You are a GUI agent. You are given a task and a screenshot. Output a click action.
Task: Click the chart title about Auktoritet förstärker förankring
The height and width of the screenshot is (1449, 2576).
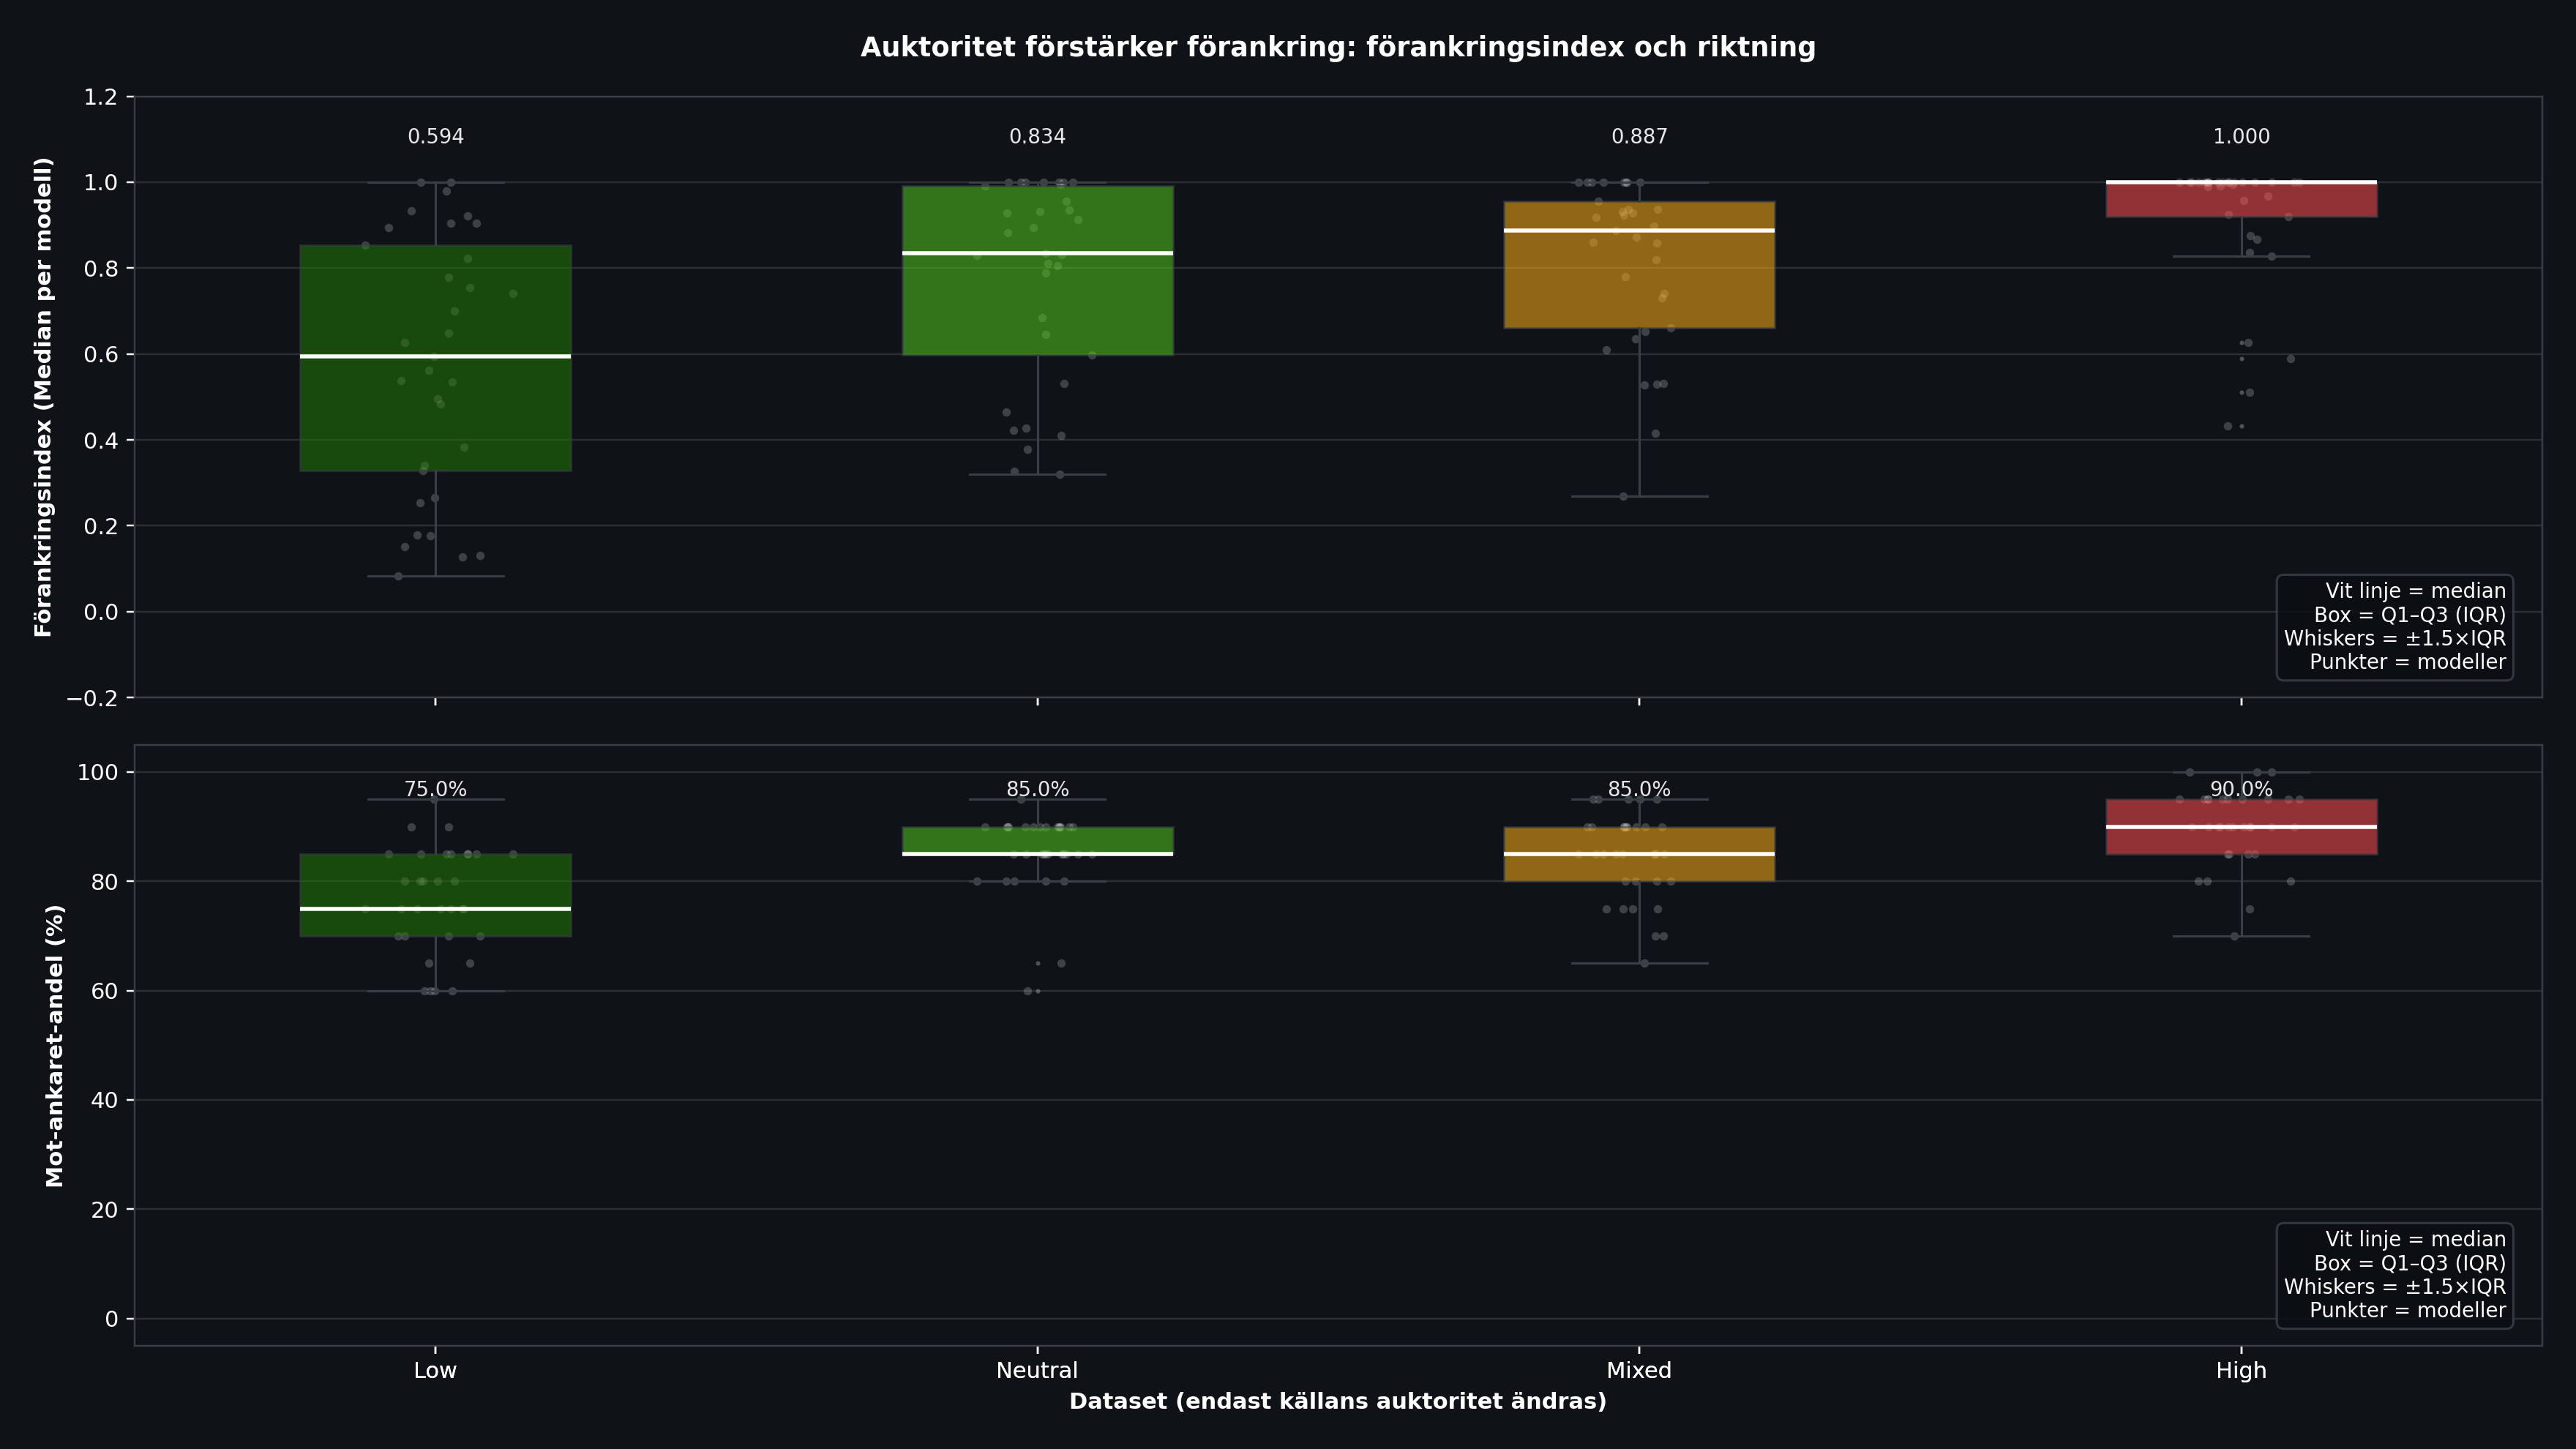[1337, 47]
